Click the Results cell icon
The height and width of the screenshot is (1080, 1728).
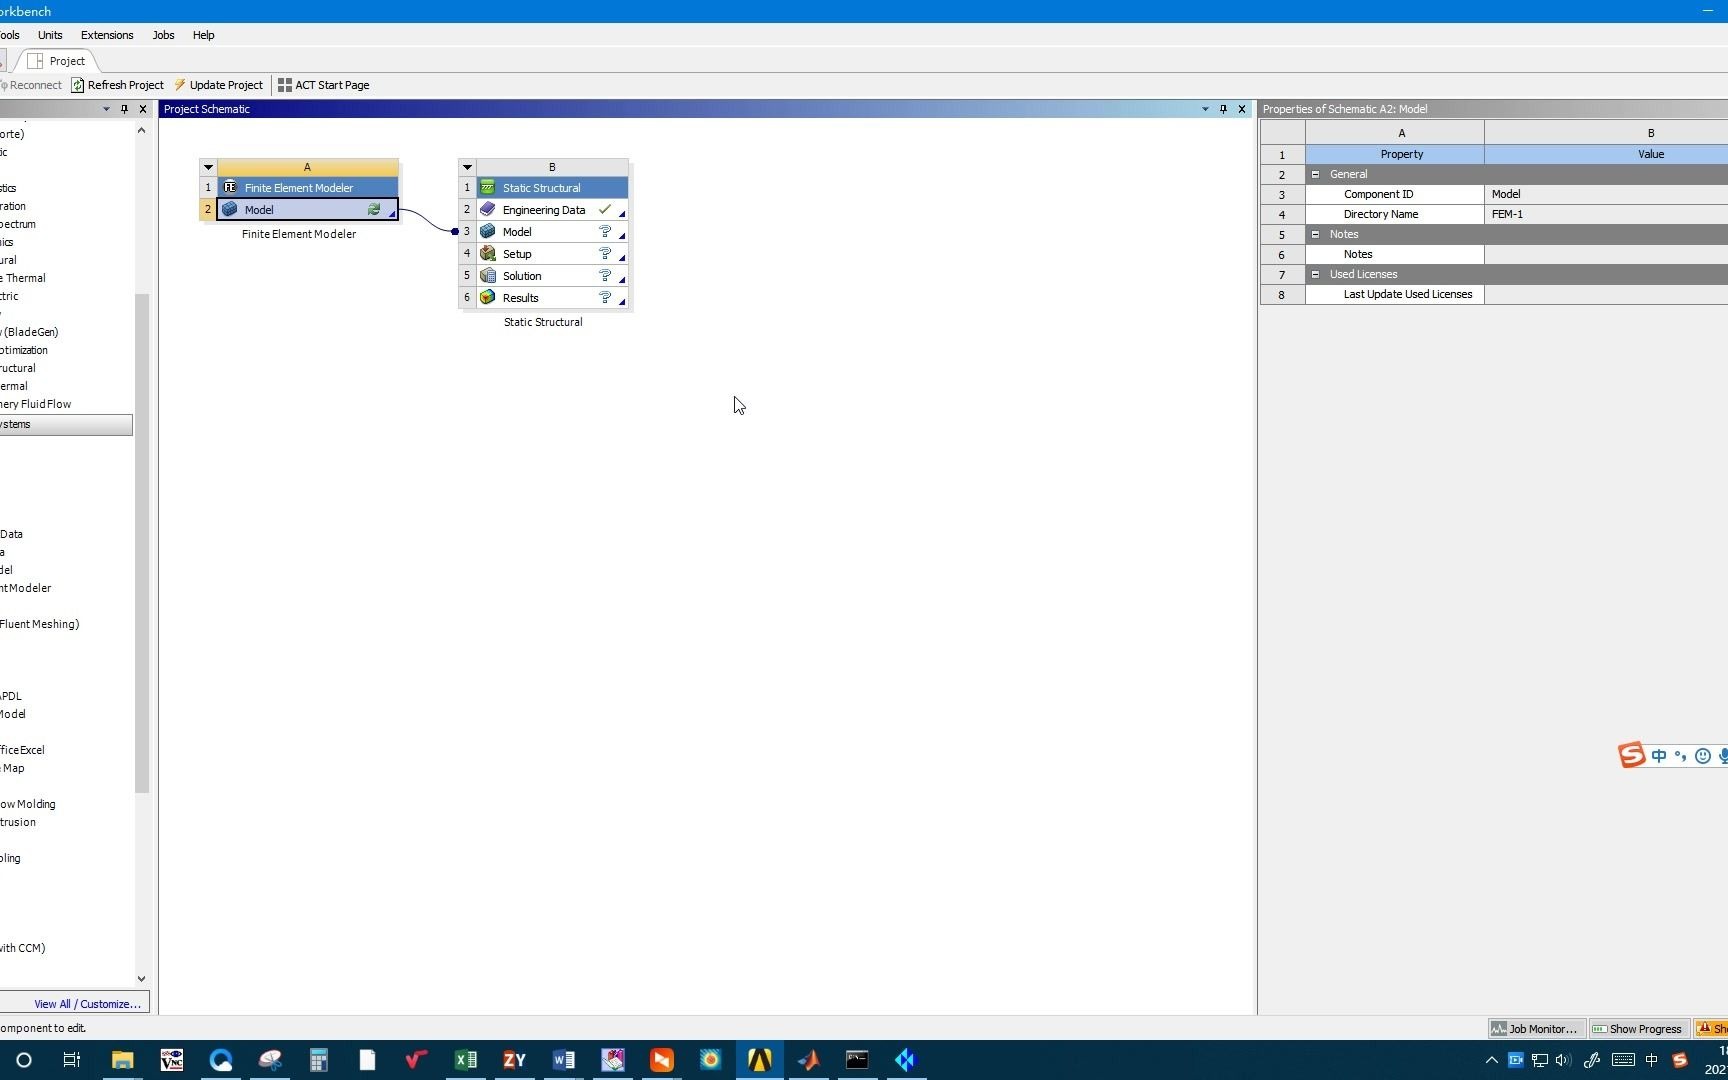[488, 297]
